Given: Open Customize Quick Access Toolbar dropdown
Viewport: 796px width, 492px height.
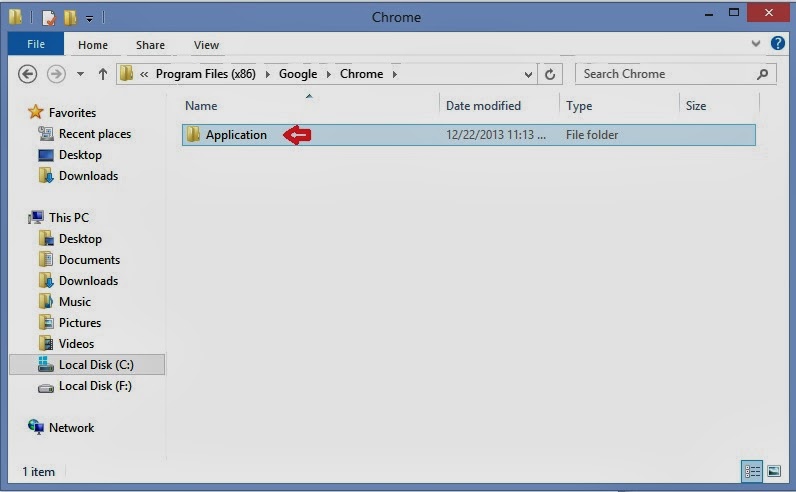Looking at the screenshot, I should coord(89,19).
